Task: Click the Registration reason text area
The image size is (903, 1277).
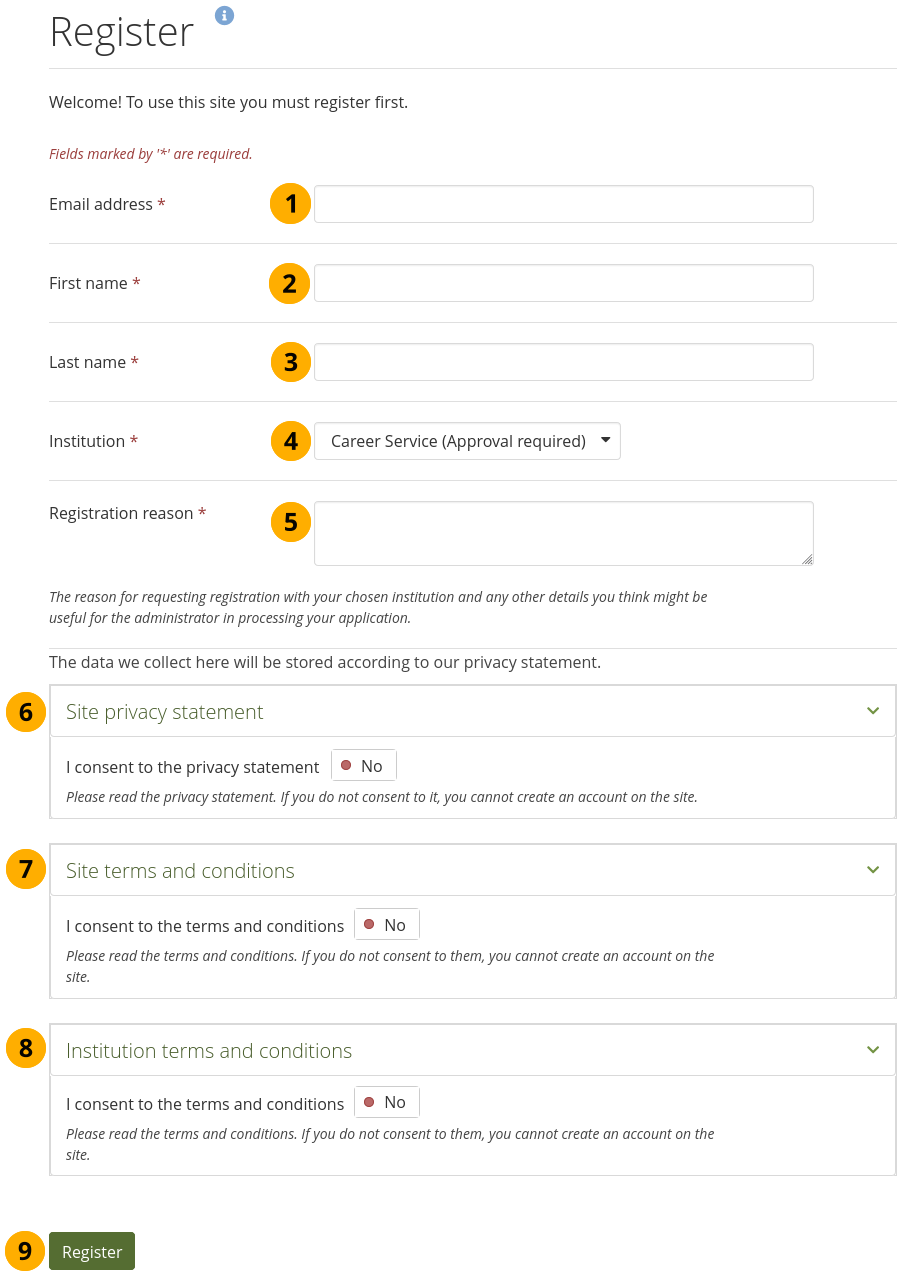Action: (x=563, y=533)
